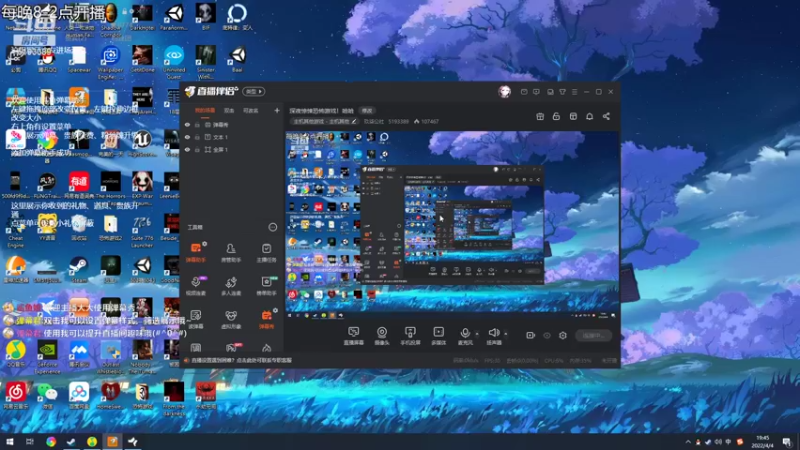Viewport: 800px width, 450px height.
Task: Collapse the 工具箱 toolbox panel
Action: [x=272, y=227]
